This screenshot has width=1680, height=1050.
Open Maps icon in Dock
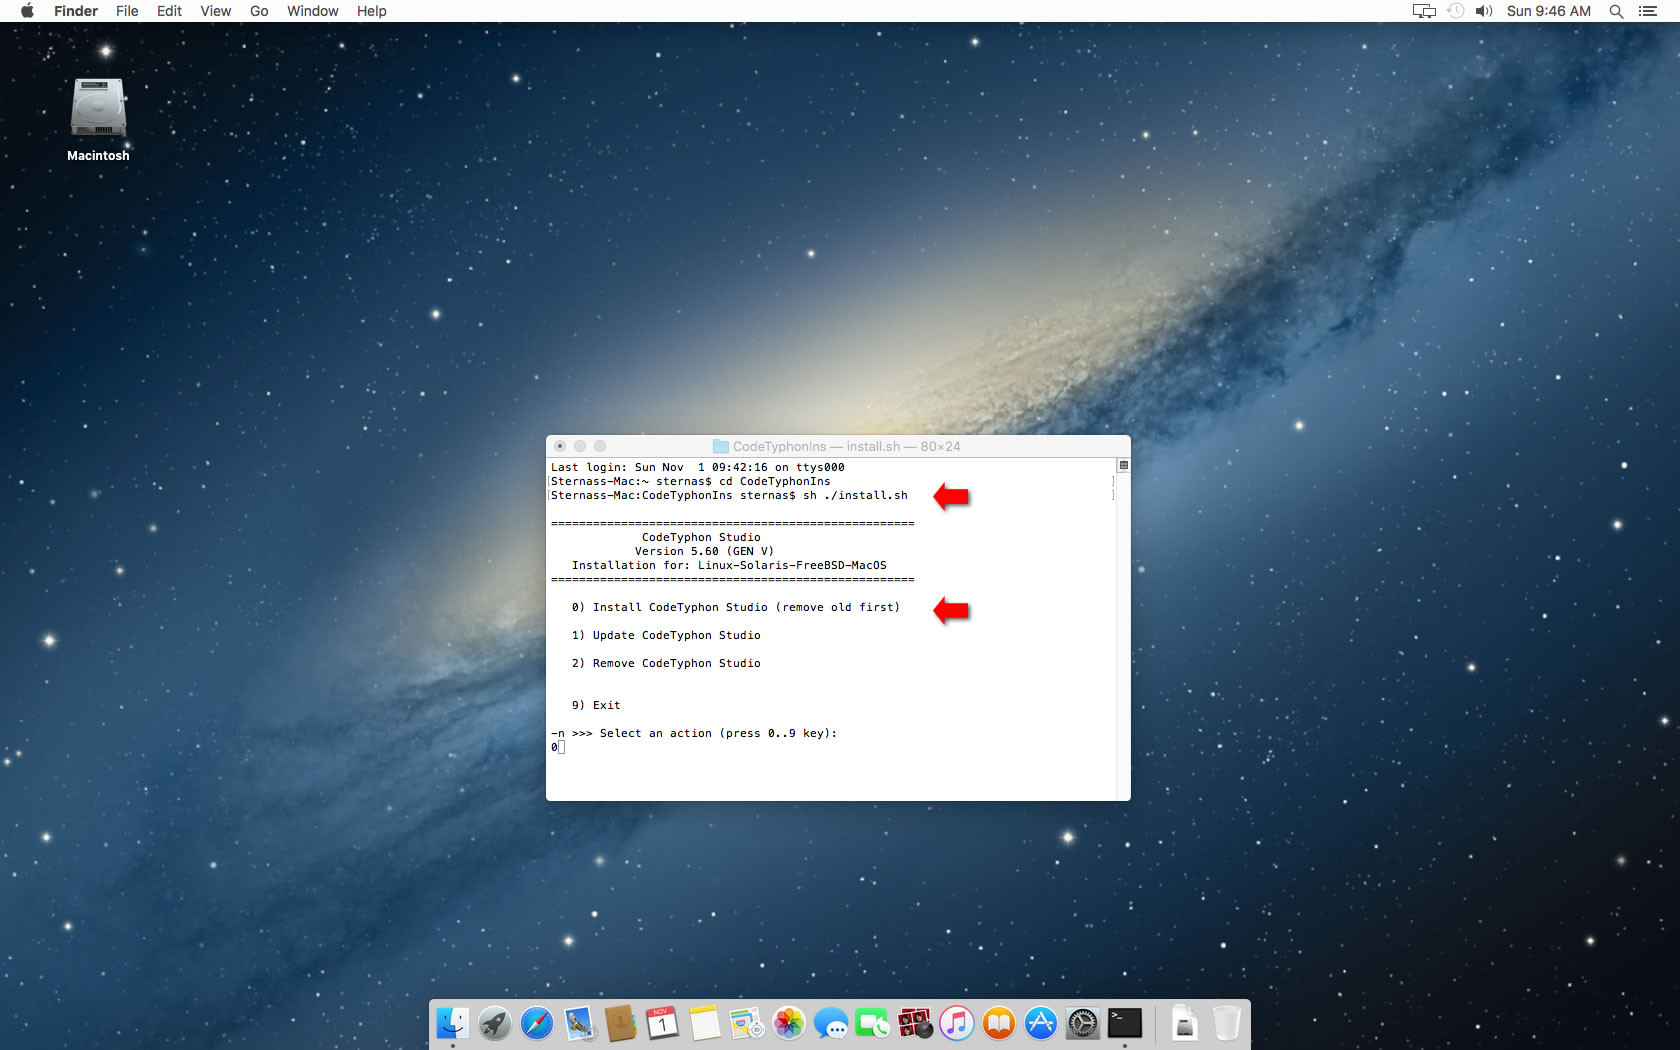[746, 1023]
